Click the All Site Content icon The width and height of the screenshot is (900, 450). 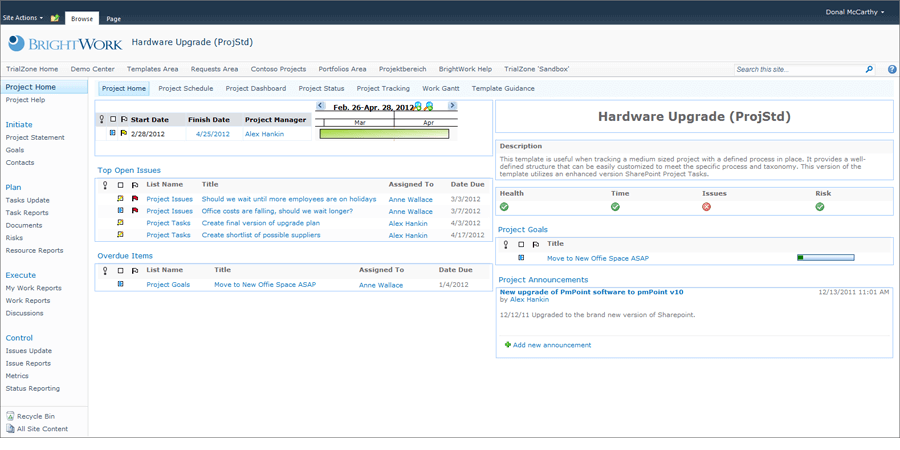(10, 429)
